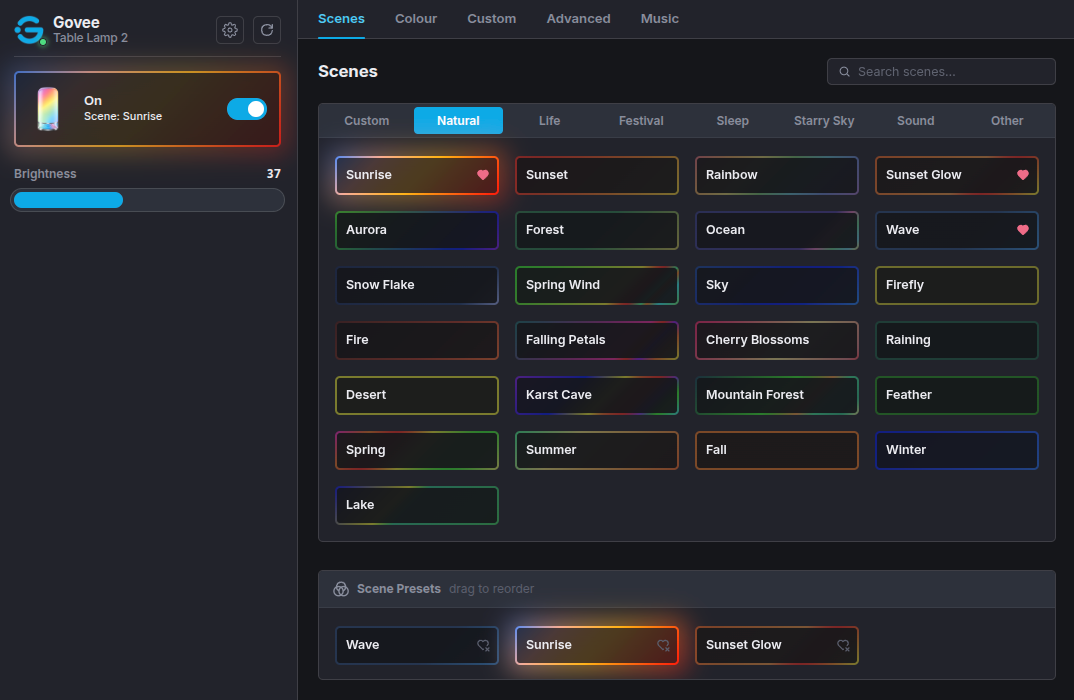Activate the Mountain Forest scene

(777, 395)
